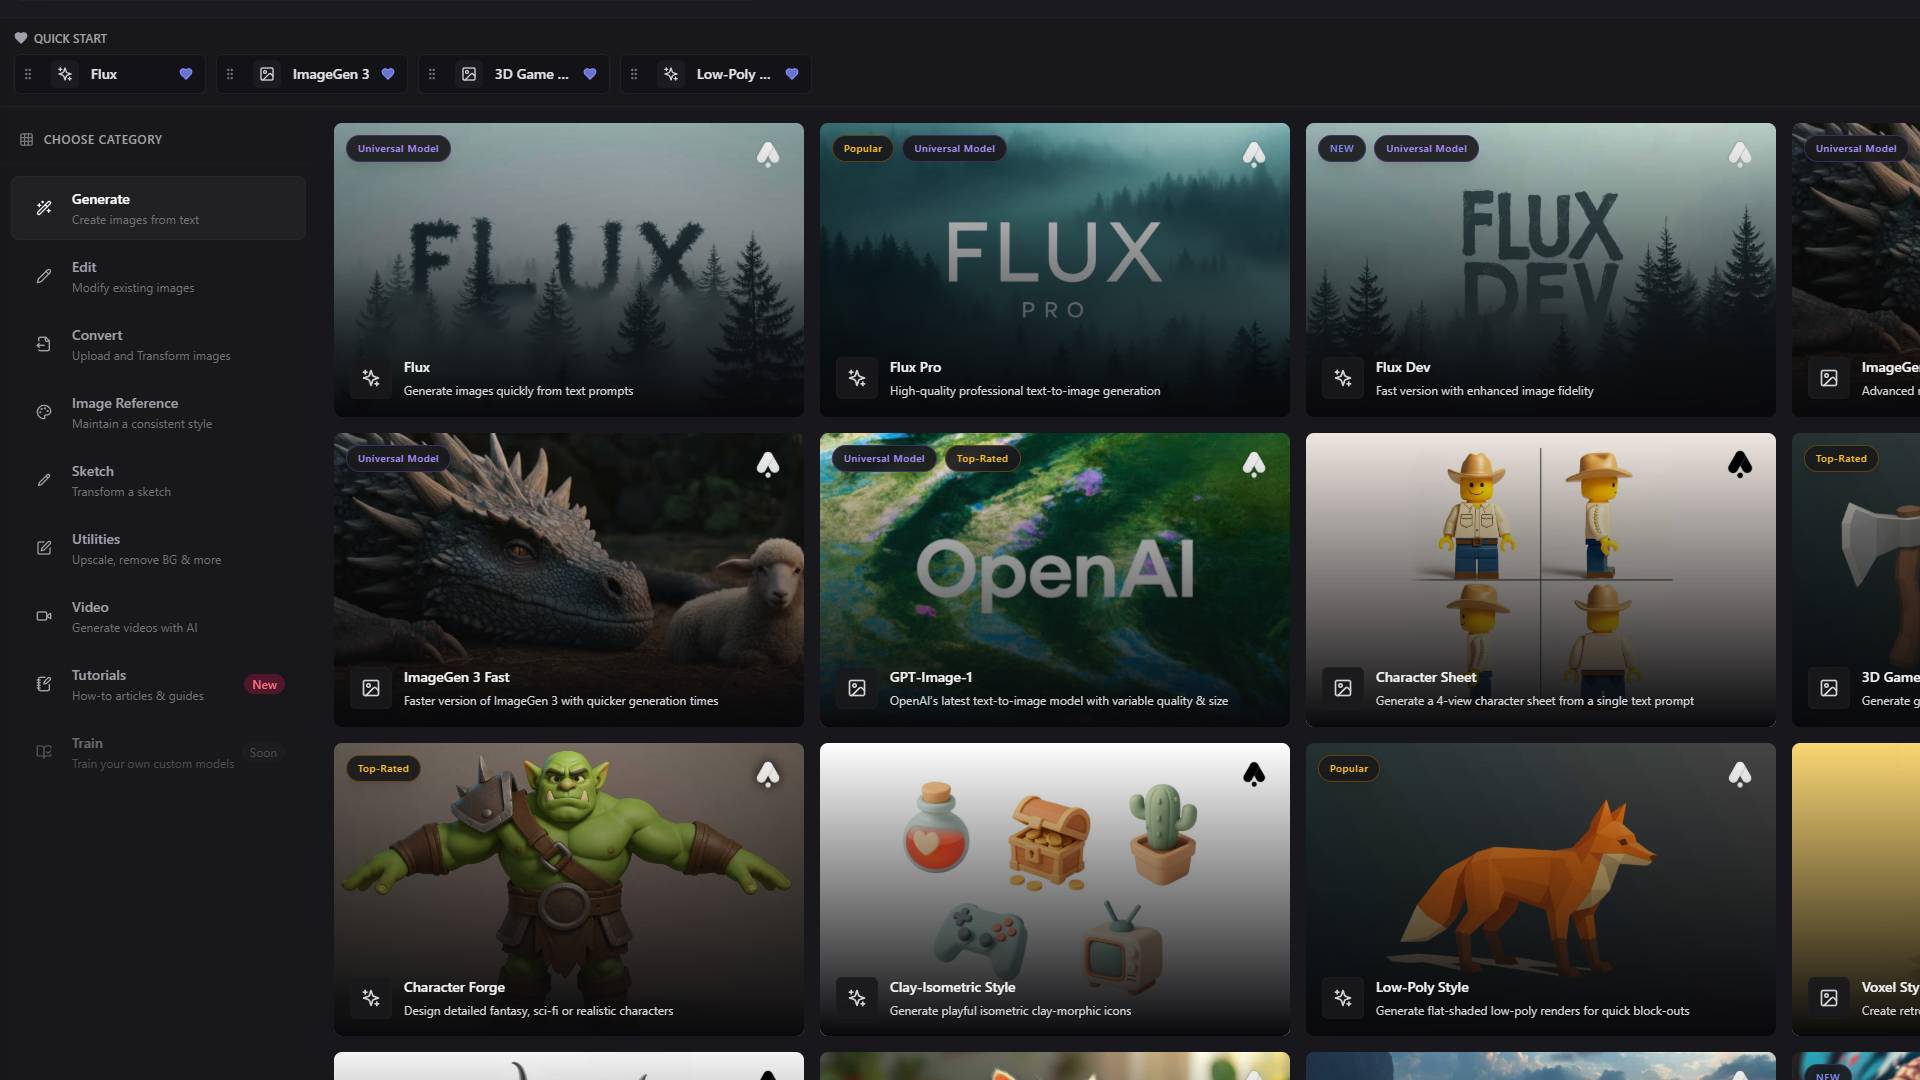
Task: Click the spade icon on the Flux Pro card
Action: (x=1254, y=154)
